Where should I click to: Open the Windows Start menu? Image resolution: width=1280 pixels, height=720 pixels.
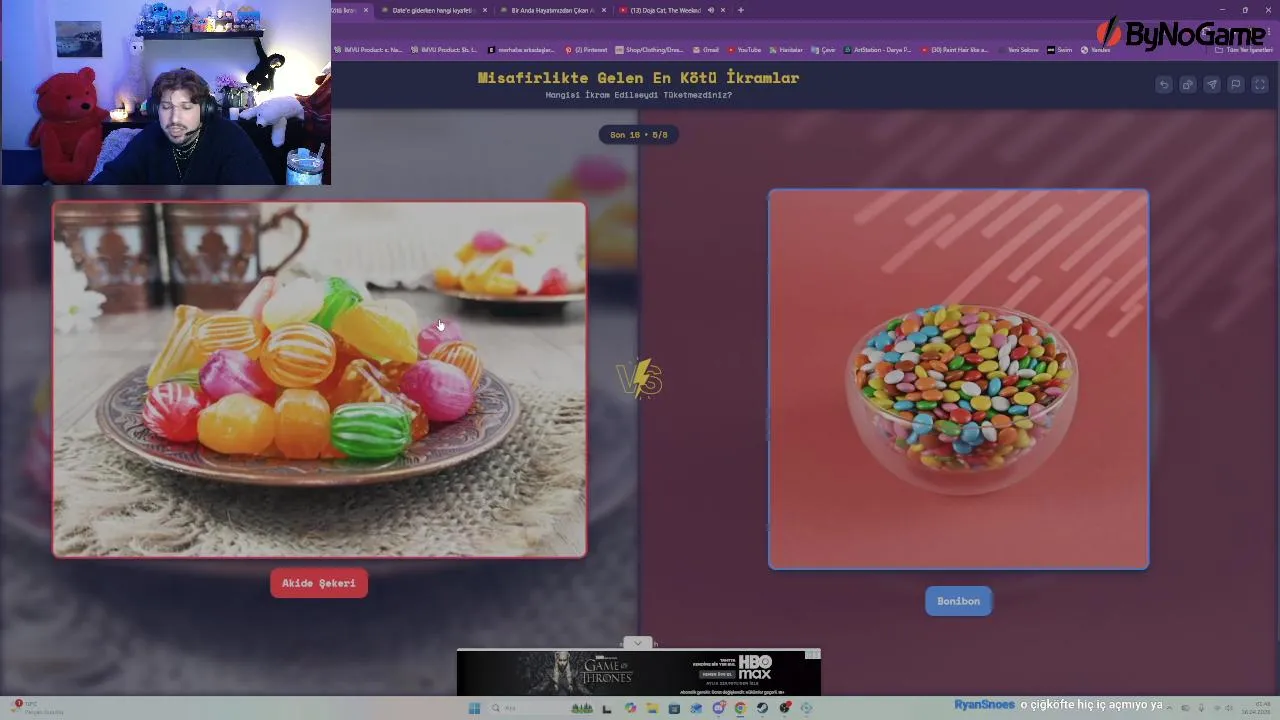(x=474, y=708)
